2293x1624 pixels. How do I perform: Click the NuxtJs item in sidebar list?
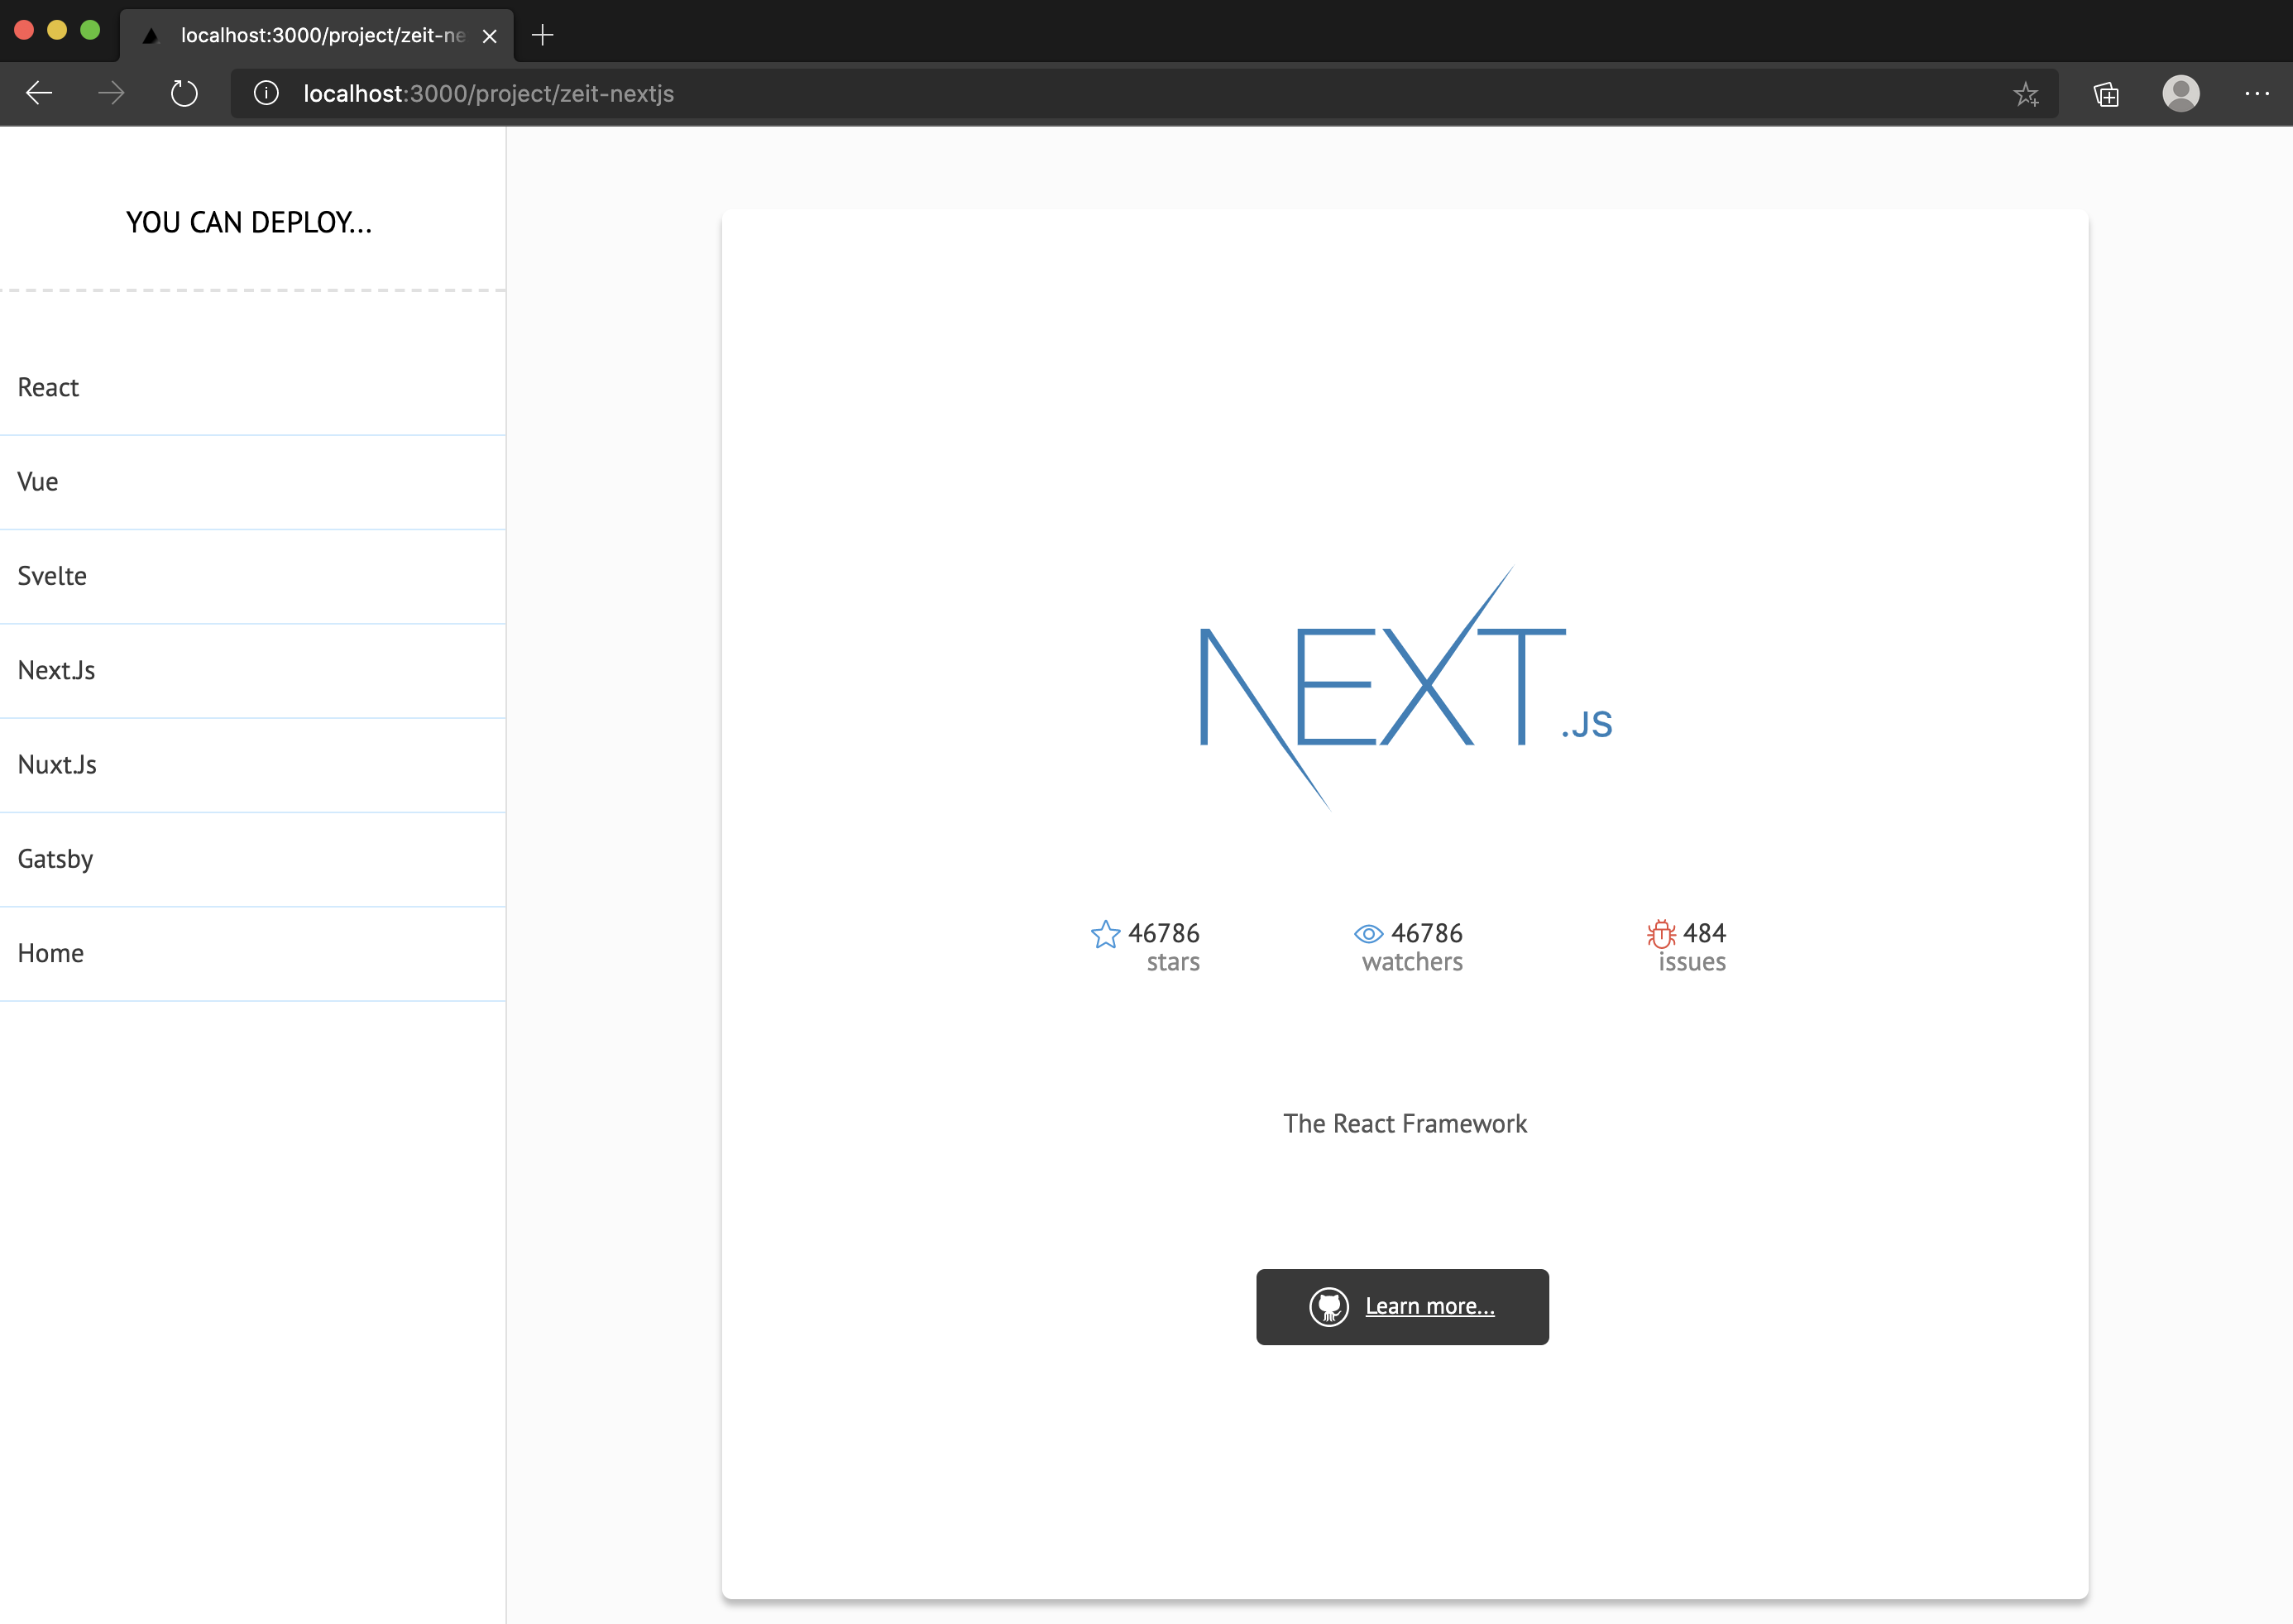251,763
